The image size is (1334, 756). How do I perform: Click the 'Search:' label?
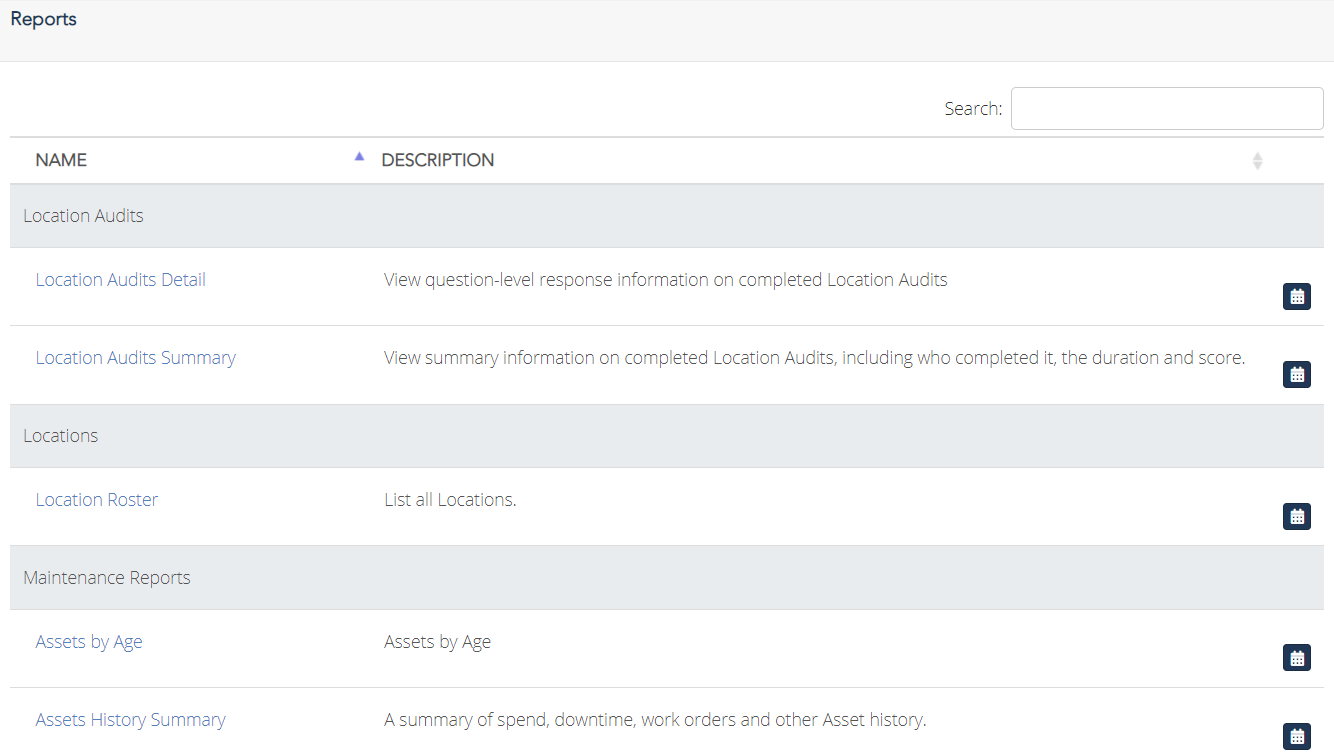(973, 109)
